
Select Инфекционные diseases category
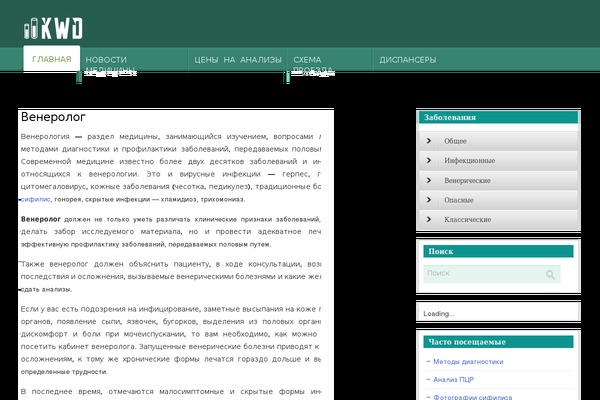[470, 160]
